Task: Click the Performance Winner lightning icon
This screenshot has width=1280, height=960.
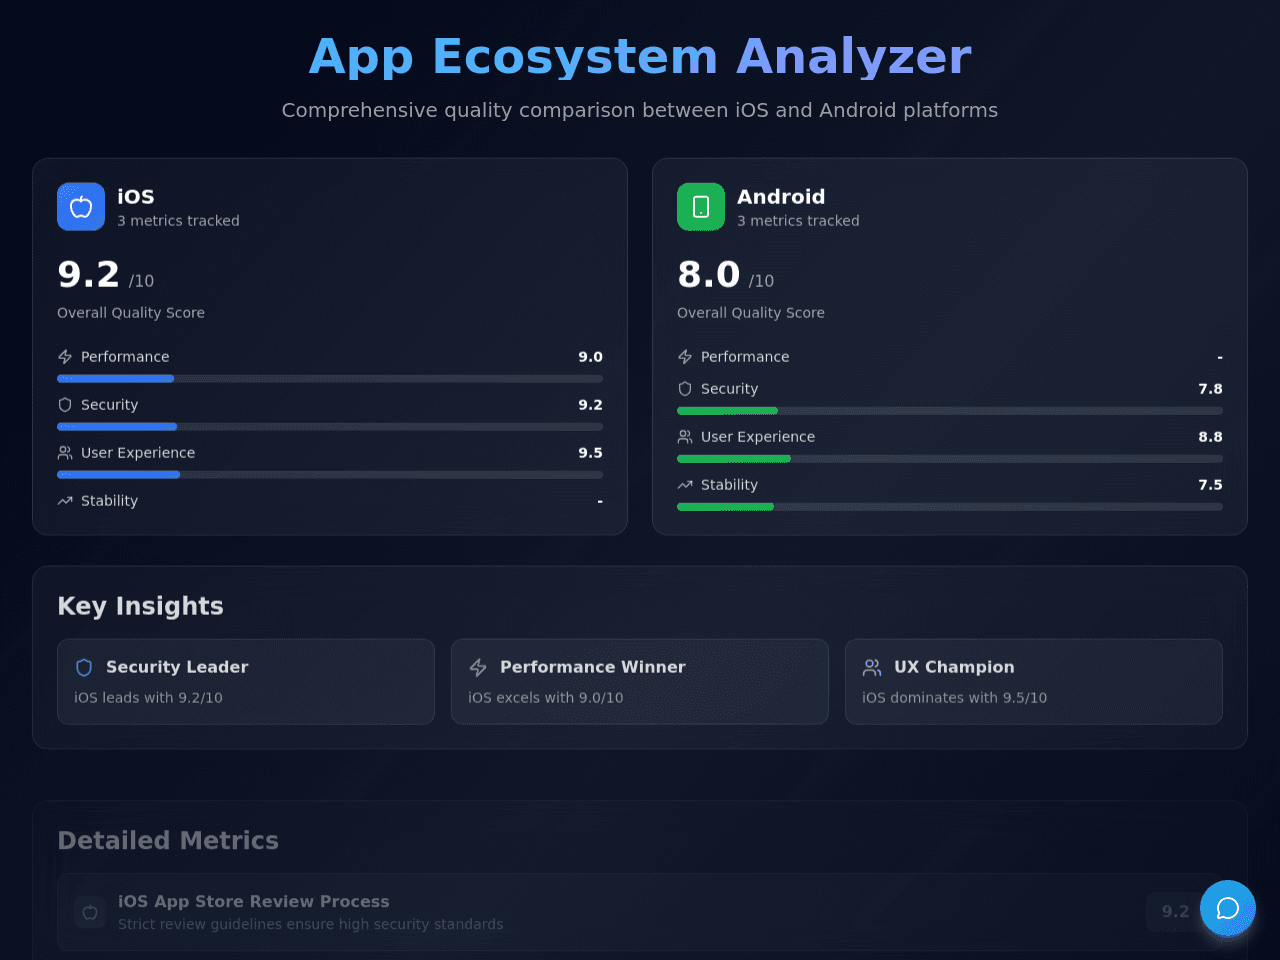Action: click(478, 667)
